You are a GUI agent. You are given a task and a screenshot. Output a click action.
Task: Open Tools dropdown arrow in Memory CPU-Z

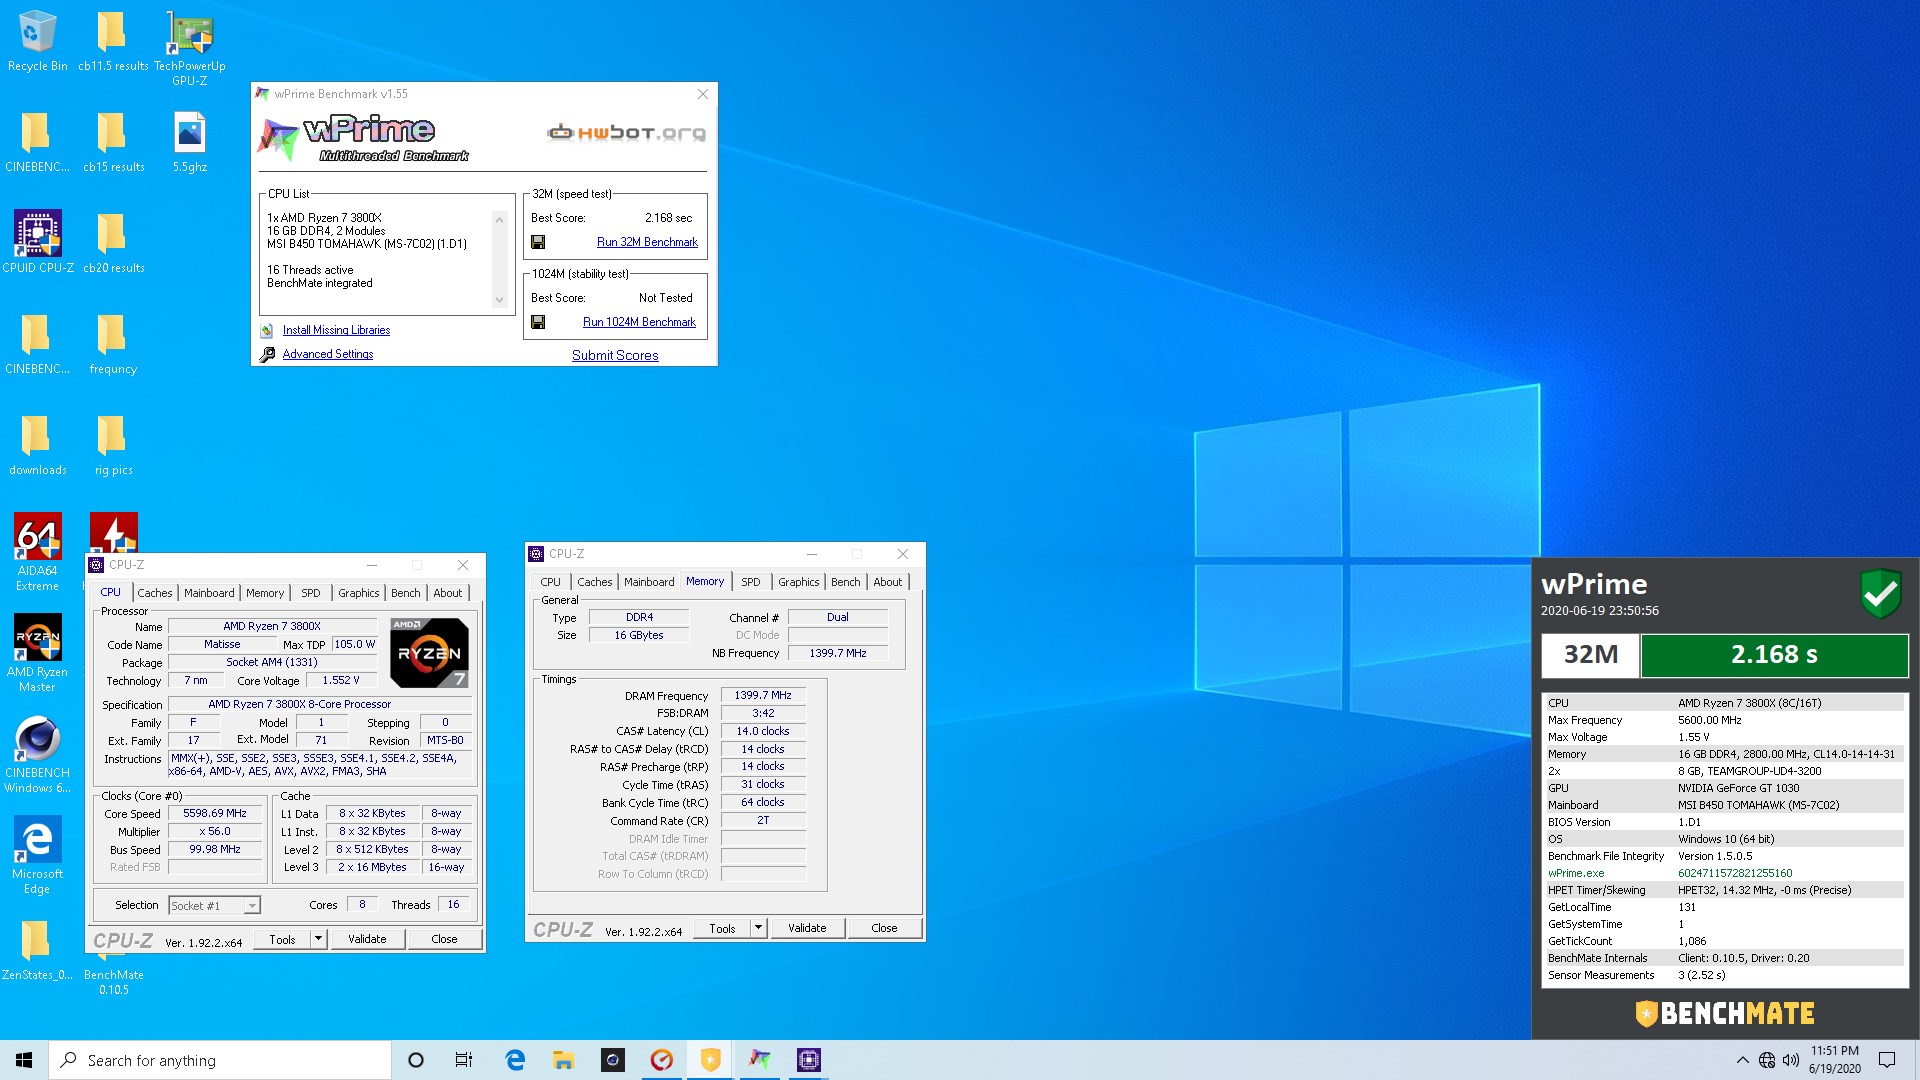758,928
